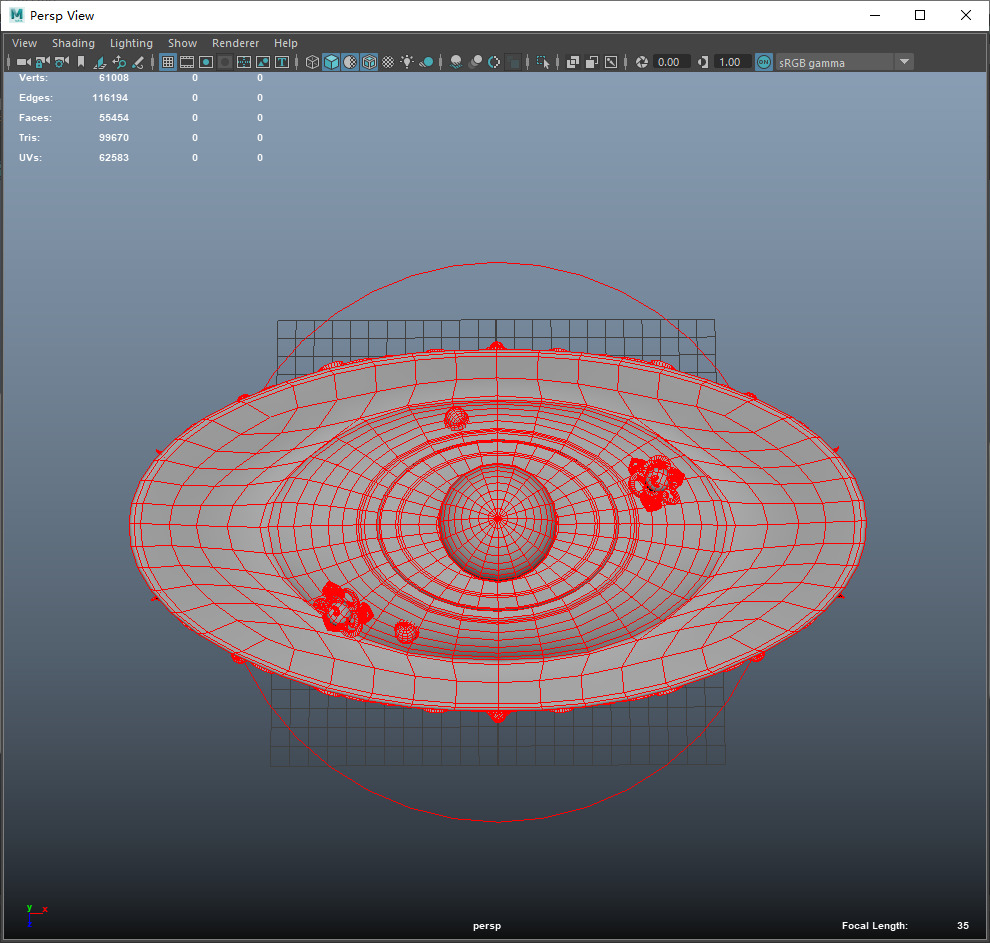
Task: Open the Shading menu
Action: (x=73, y=43)
